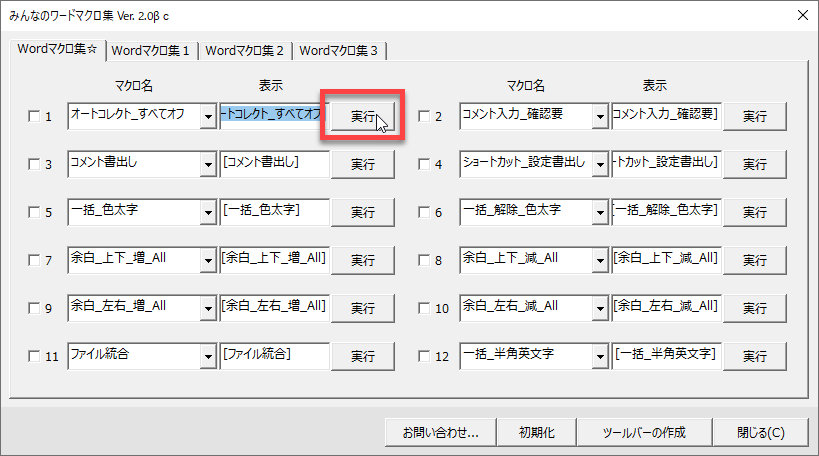This screenshot has height=456, width=819.
Task: Toggle checkbox number 12
Action: pos(424,356)
